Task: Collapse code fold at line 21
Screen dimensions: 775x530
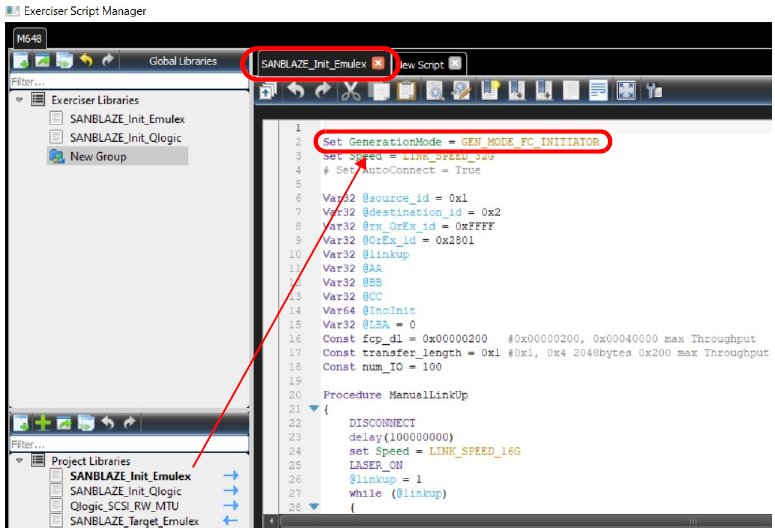Action: [313, 408]
